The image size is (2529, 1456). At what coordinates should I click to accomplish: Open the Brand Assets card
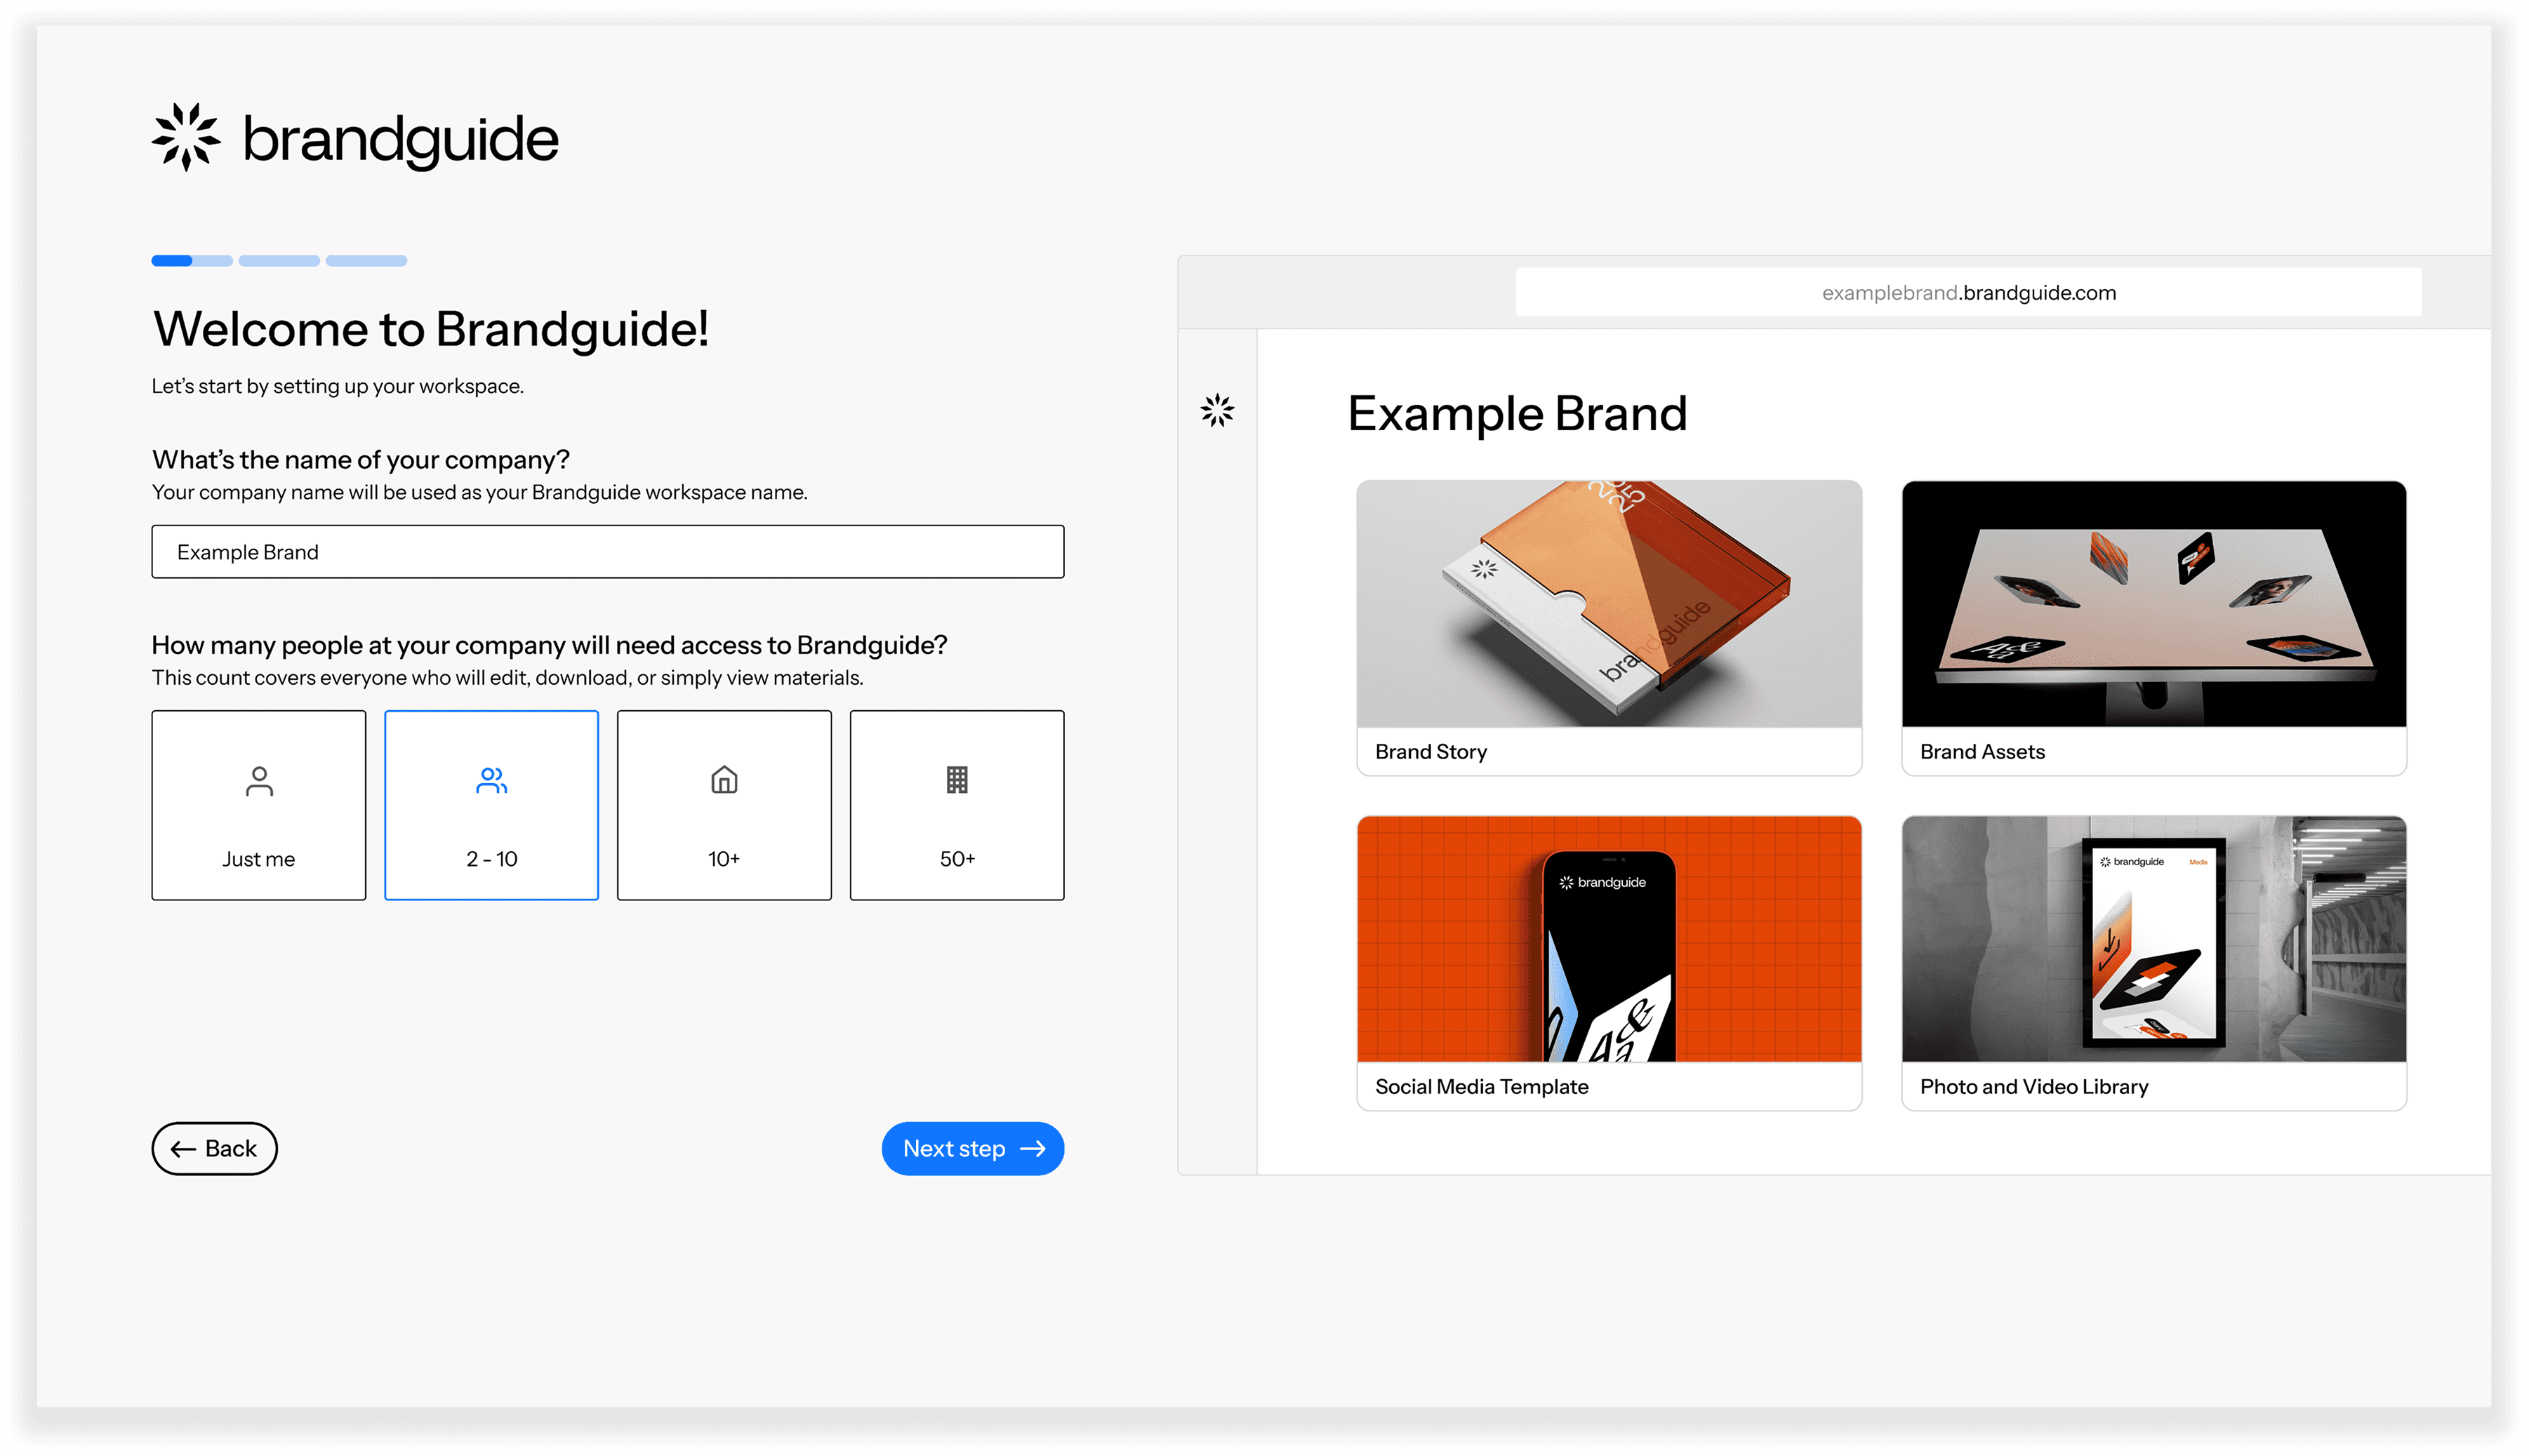(x=2153, y=627)
